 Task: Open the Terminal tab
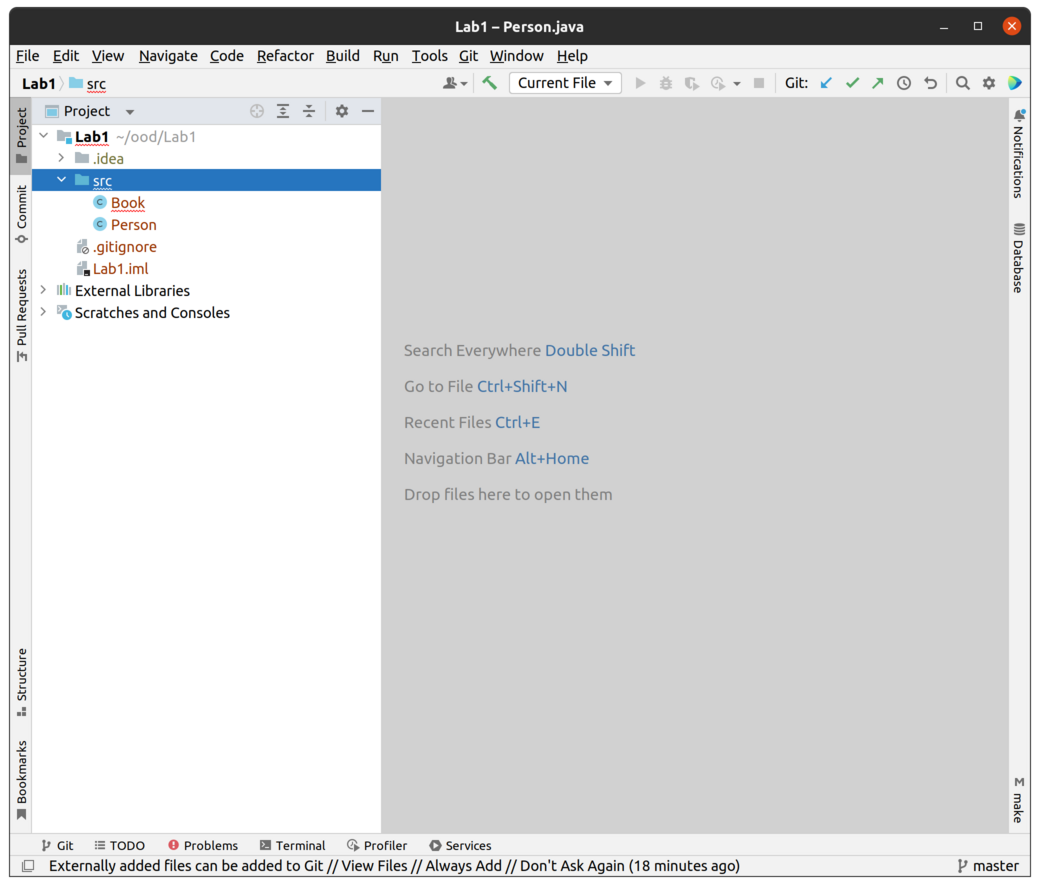[292, 845]
